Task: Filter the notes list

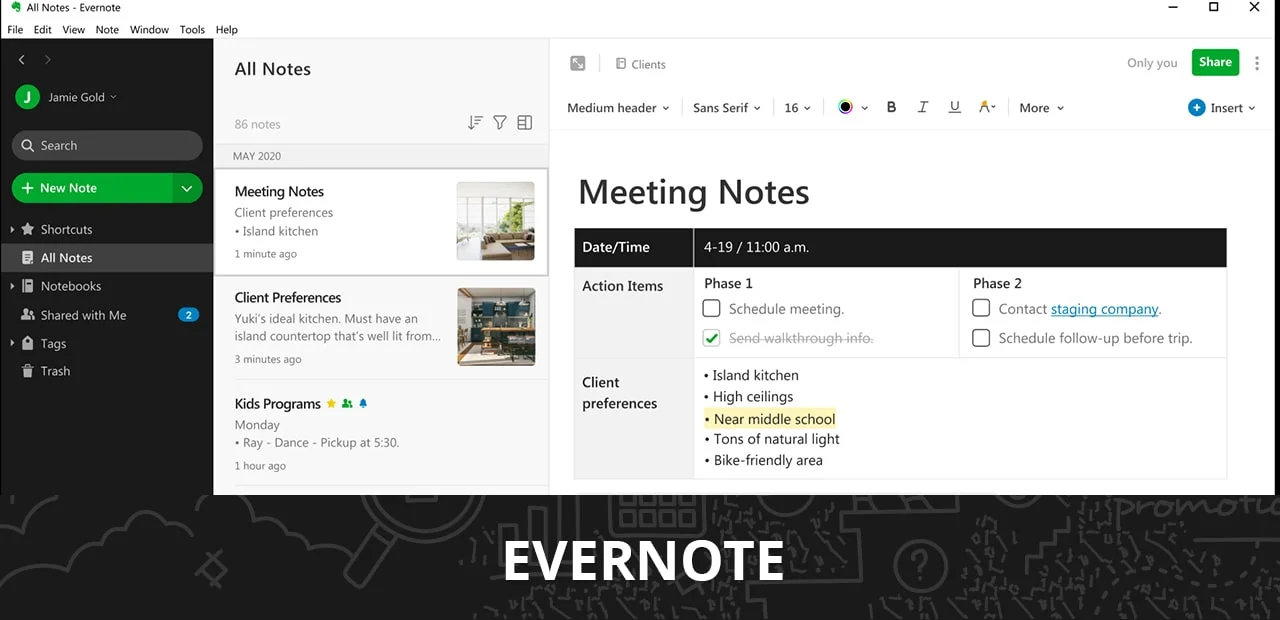Action: tap(500, 122)
